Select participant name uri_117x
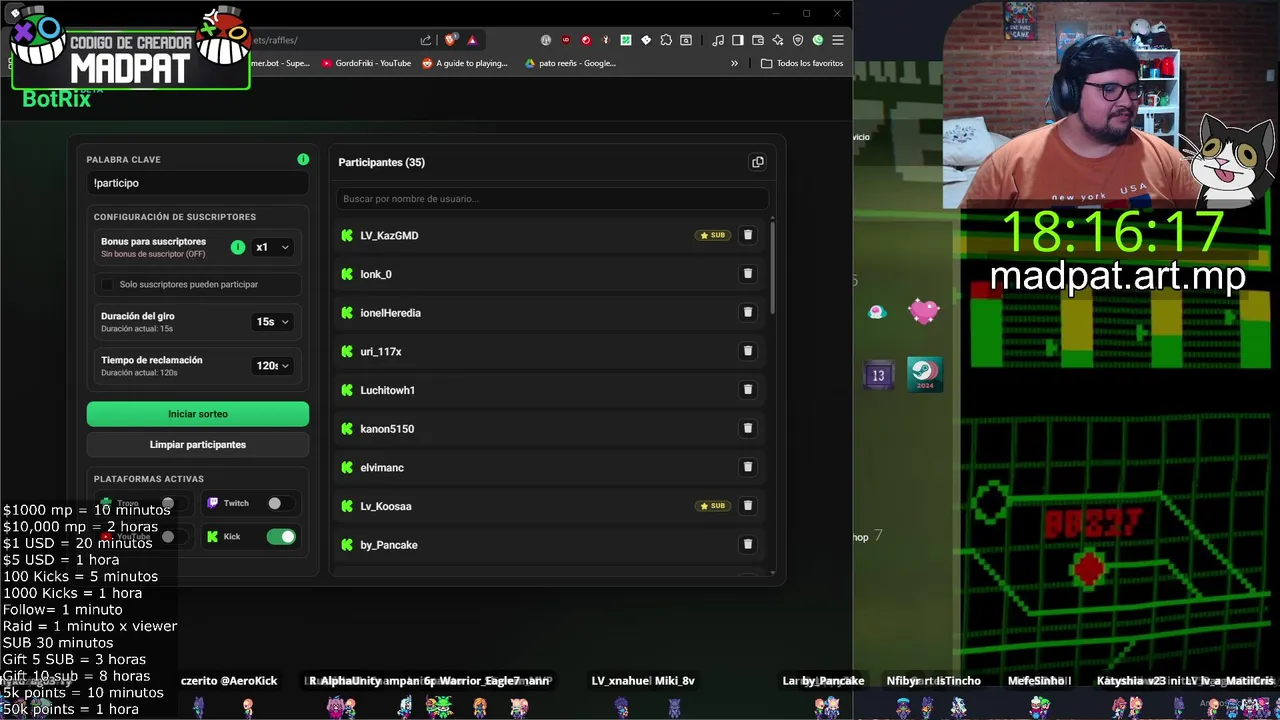This screenshot has width=1280, height=720. coord(381,352)
